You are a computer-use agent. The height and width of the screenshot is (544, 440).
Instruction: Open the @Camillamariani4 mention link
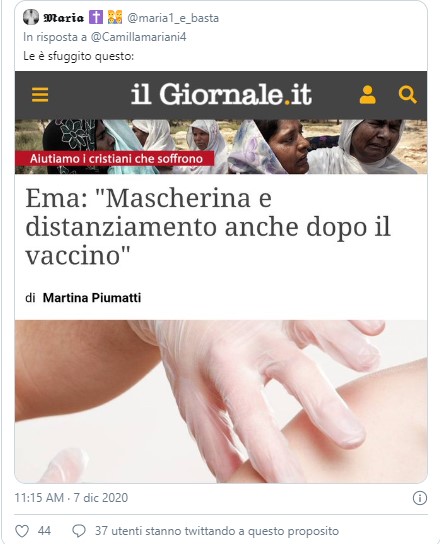138,37
